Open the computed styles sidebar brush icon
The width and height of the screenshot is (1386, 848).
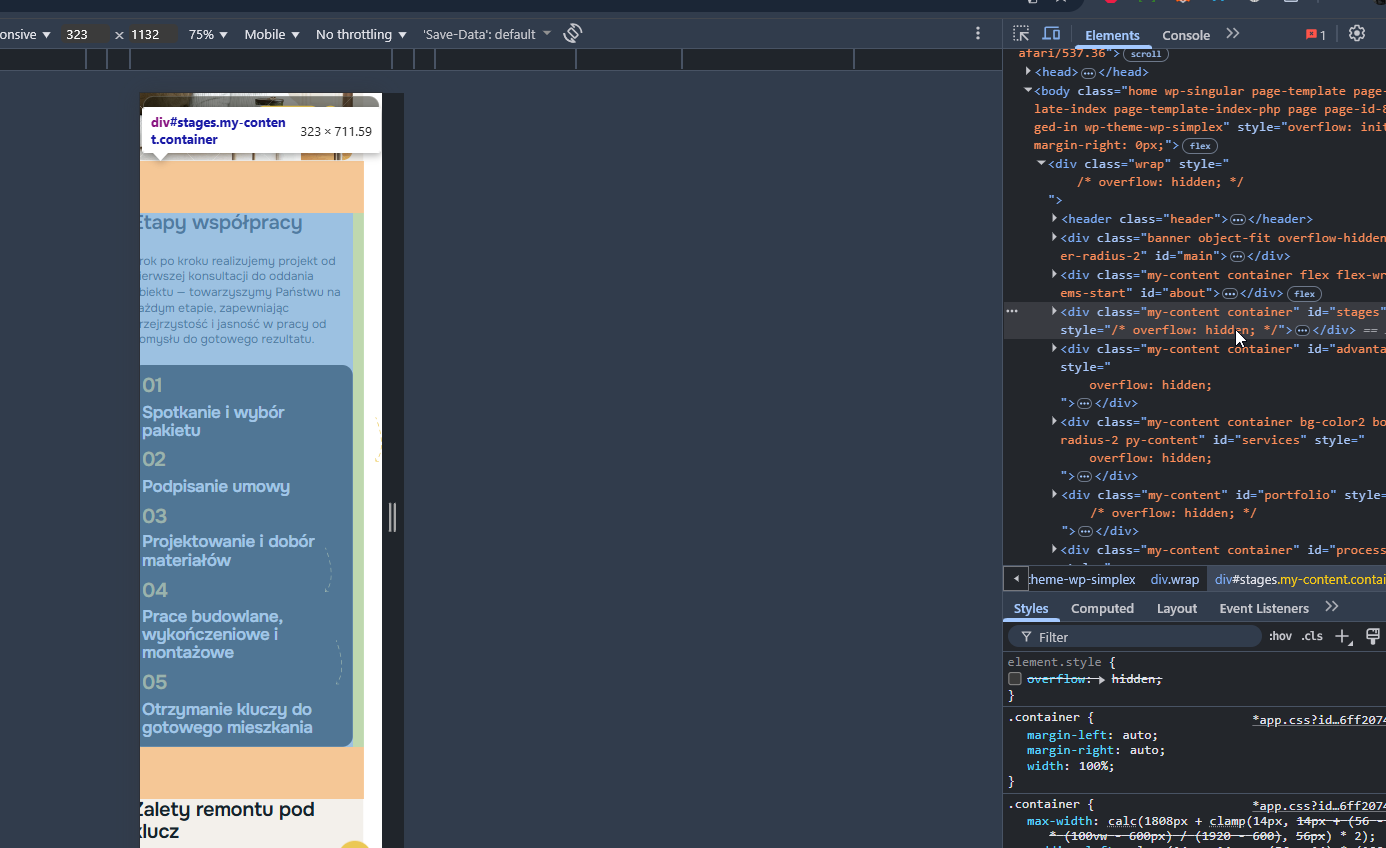point(1373,637)
